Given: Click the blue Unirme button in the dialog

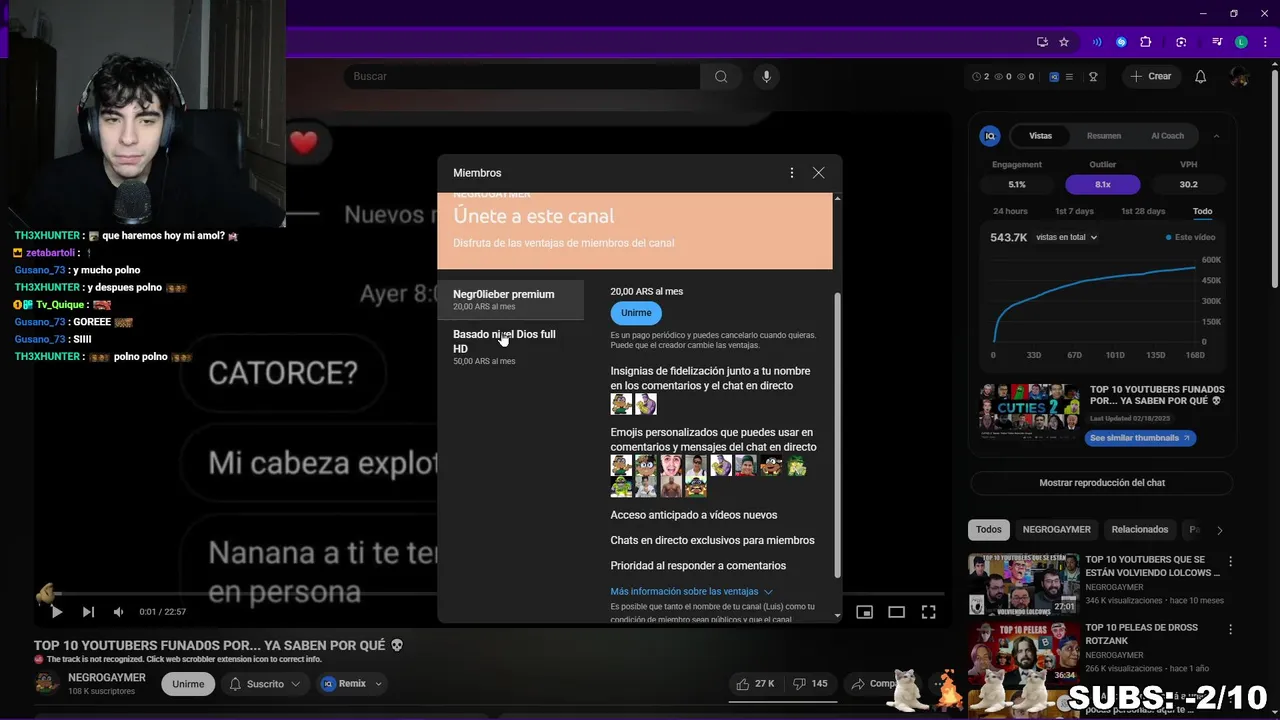Looking at the screenshot, I should tap(636, 313).
